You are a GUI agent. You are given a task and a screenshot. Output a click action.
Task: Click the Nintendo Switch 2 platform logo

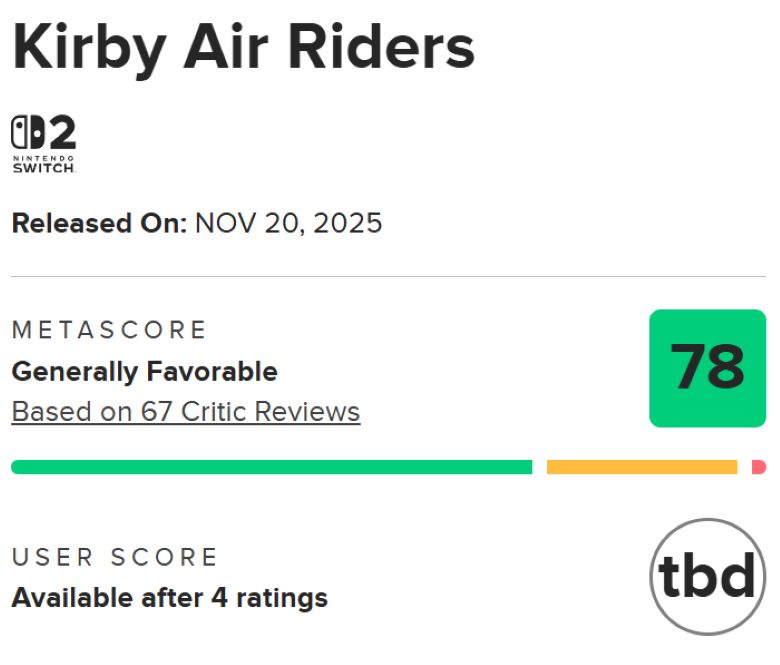pos(43,144)
